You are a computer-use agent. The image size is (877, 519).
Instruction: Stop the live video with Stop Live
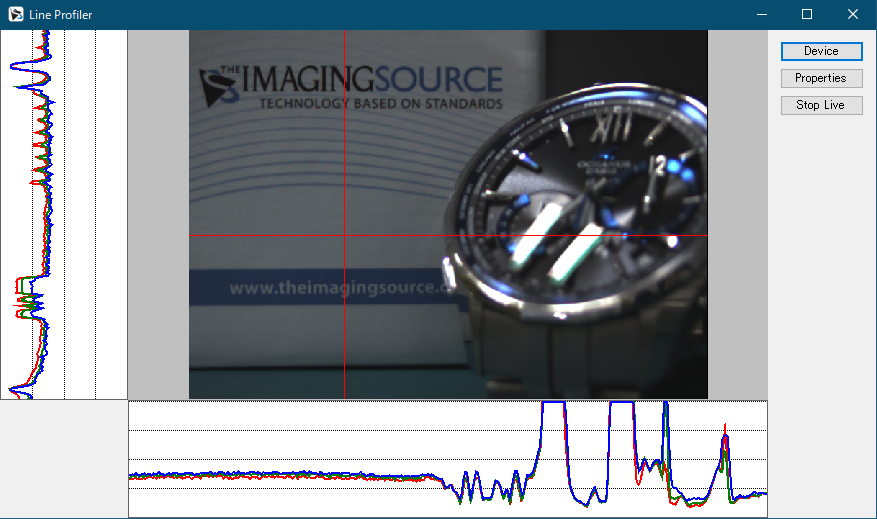822,105
